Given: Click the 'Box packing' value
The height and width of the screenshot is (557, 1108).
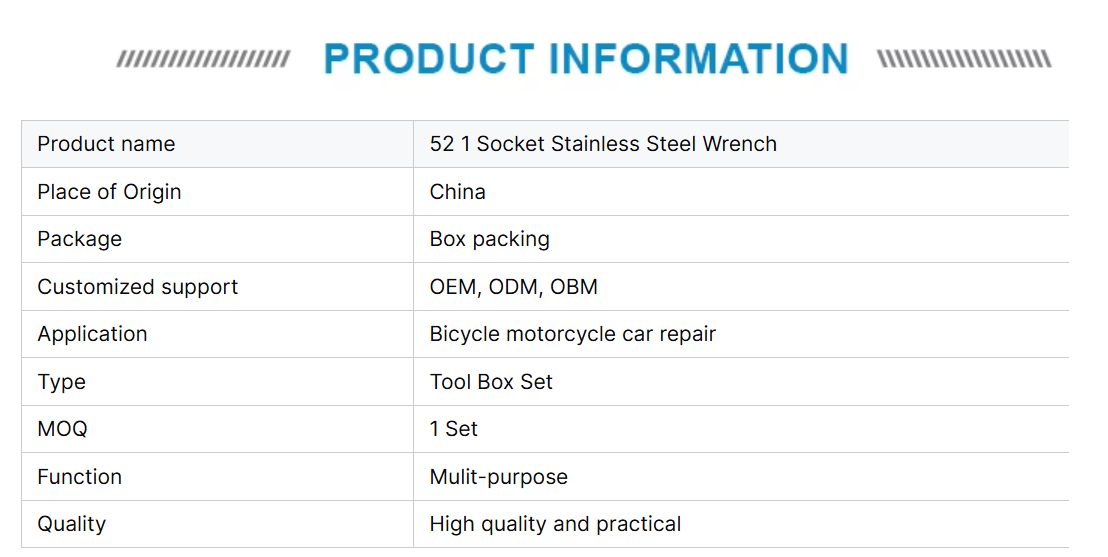Looking at the screenshot, I should coord(490,239).
